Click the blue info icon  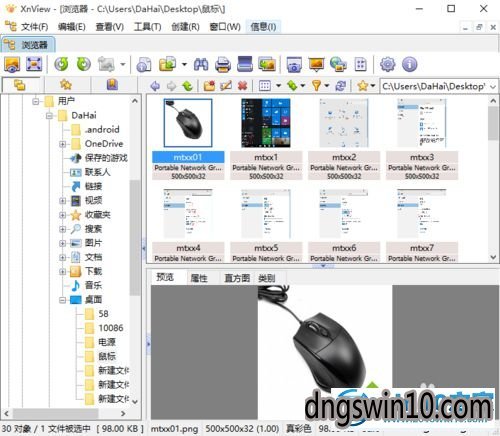409,64
